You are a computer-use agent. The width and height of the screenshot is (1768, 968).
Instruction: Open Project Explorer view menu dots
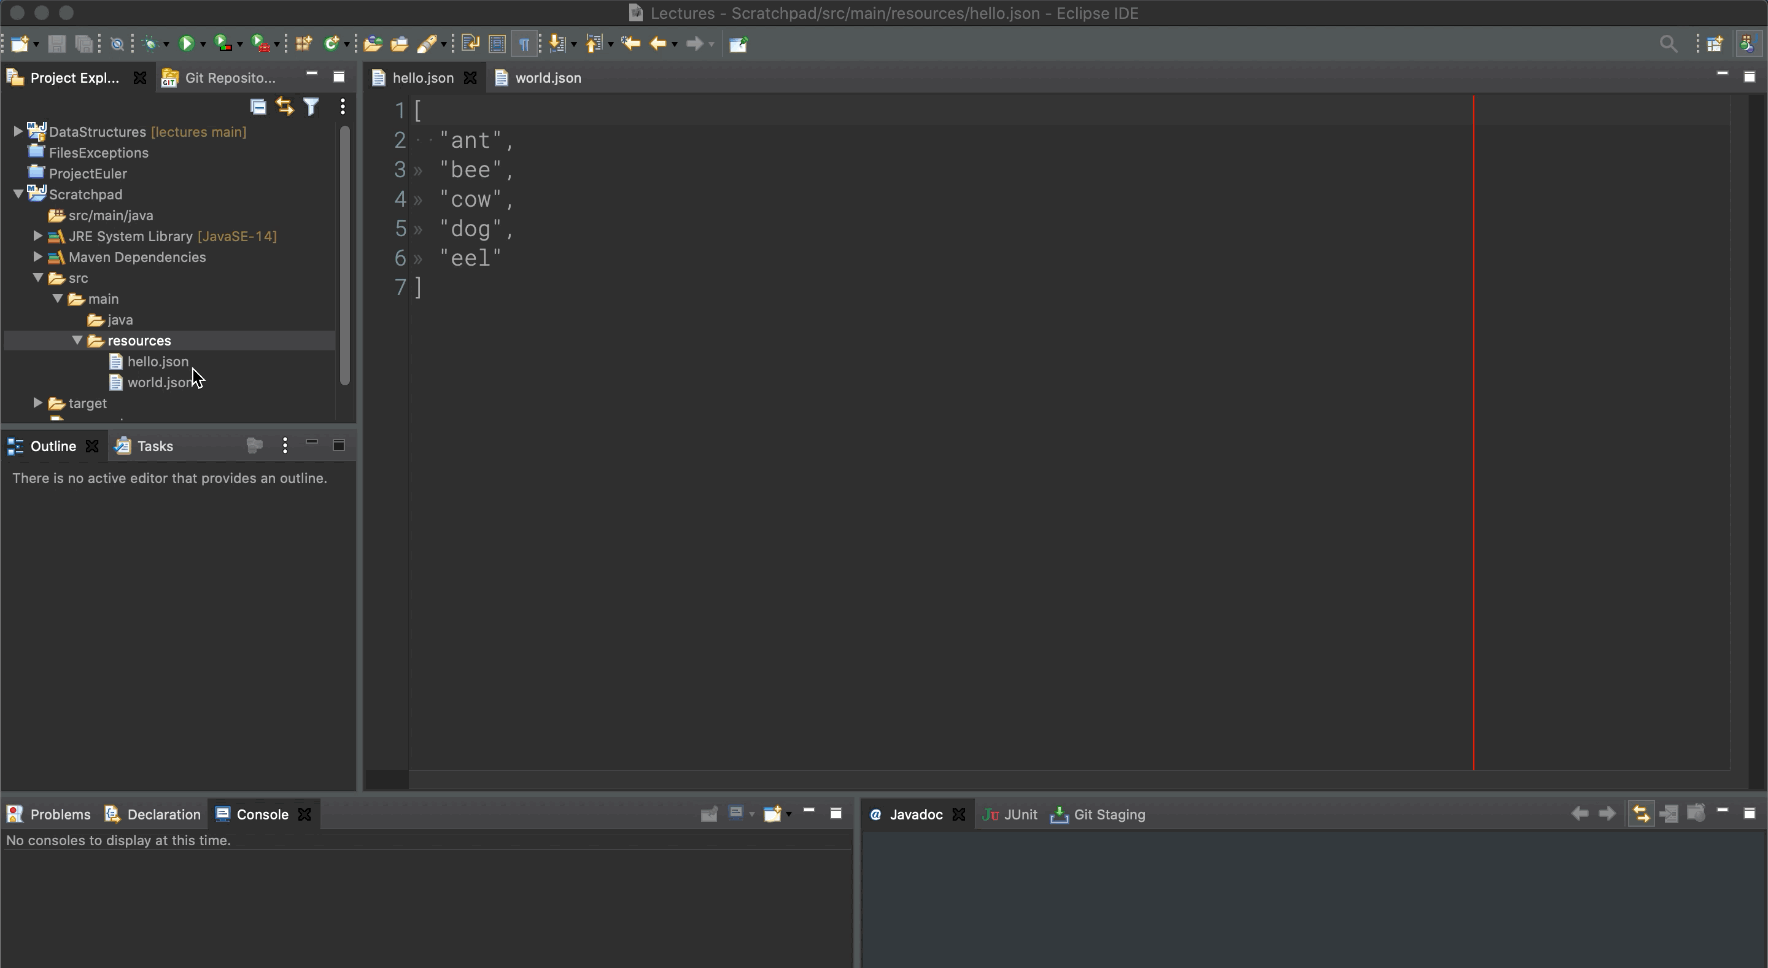pos(342,107)
